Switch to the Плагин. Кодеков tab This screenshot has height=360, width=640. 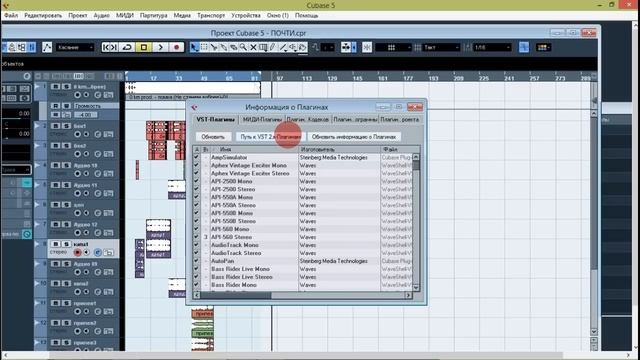pos(307,120)
